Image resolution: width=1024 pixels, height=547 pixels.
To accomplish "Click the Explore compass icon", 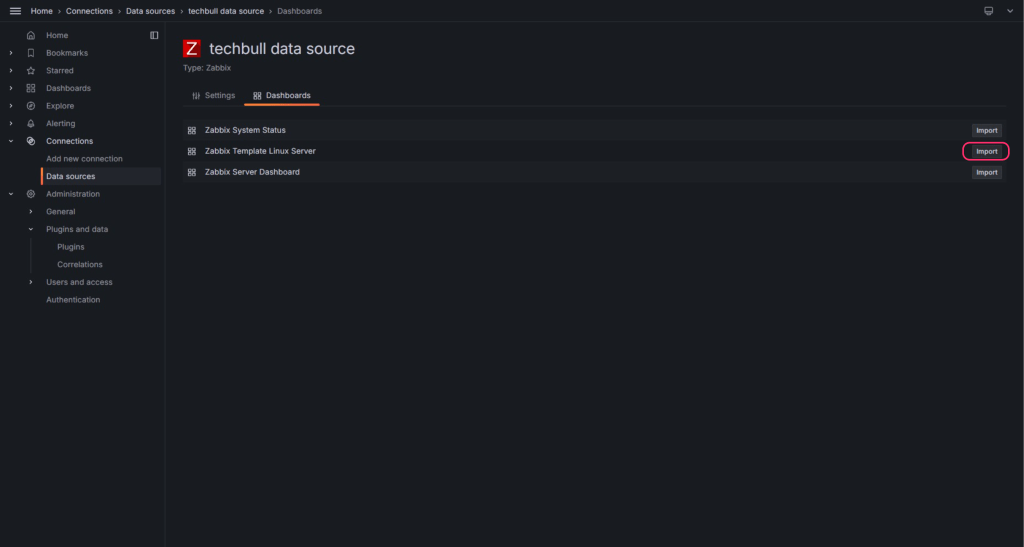I will coord(30,106).
